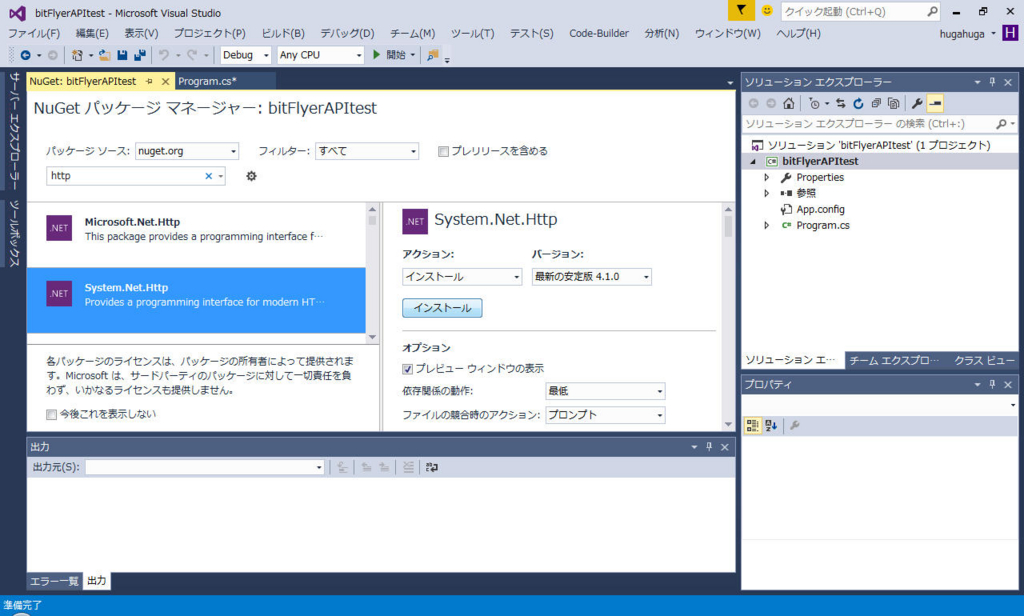Click Sync with Active Document icon

tap(840, 103)
